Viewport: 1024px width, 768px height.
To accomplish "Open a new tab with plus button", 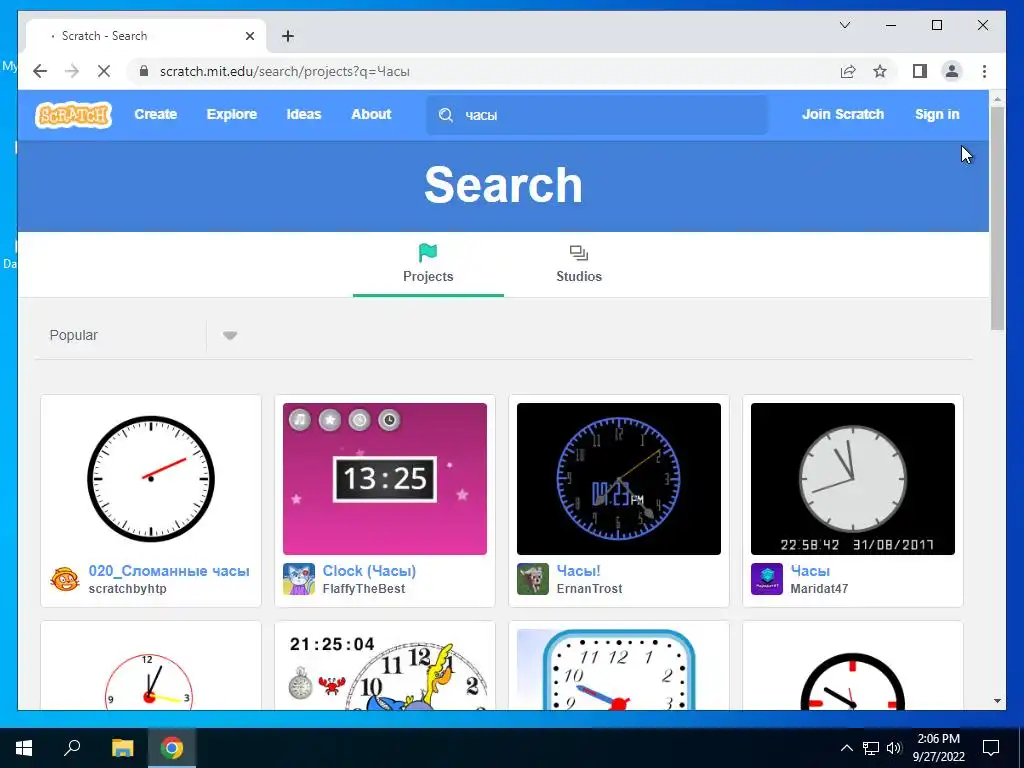I will coord(288,36).
